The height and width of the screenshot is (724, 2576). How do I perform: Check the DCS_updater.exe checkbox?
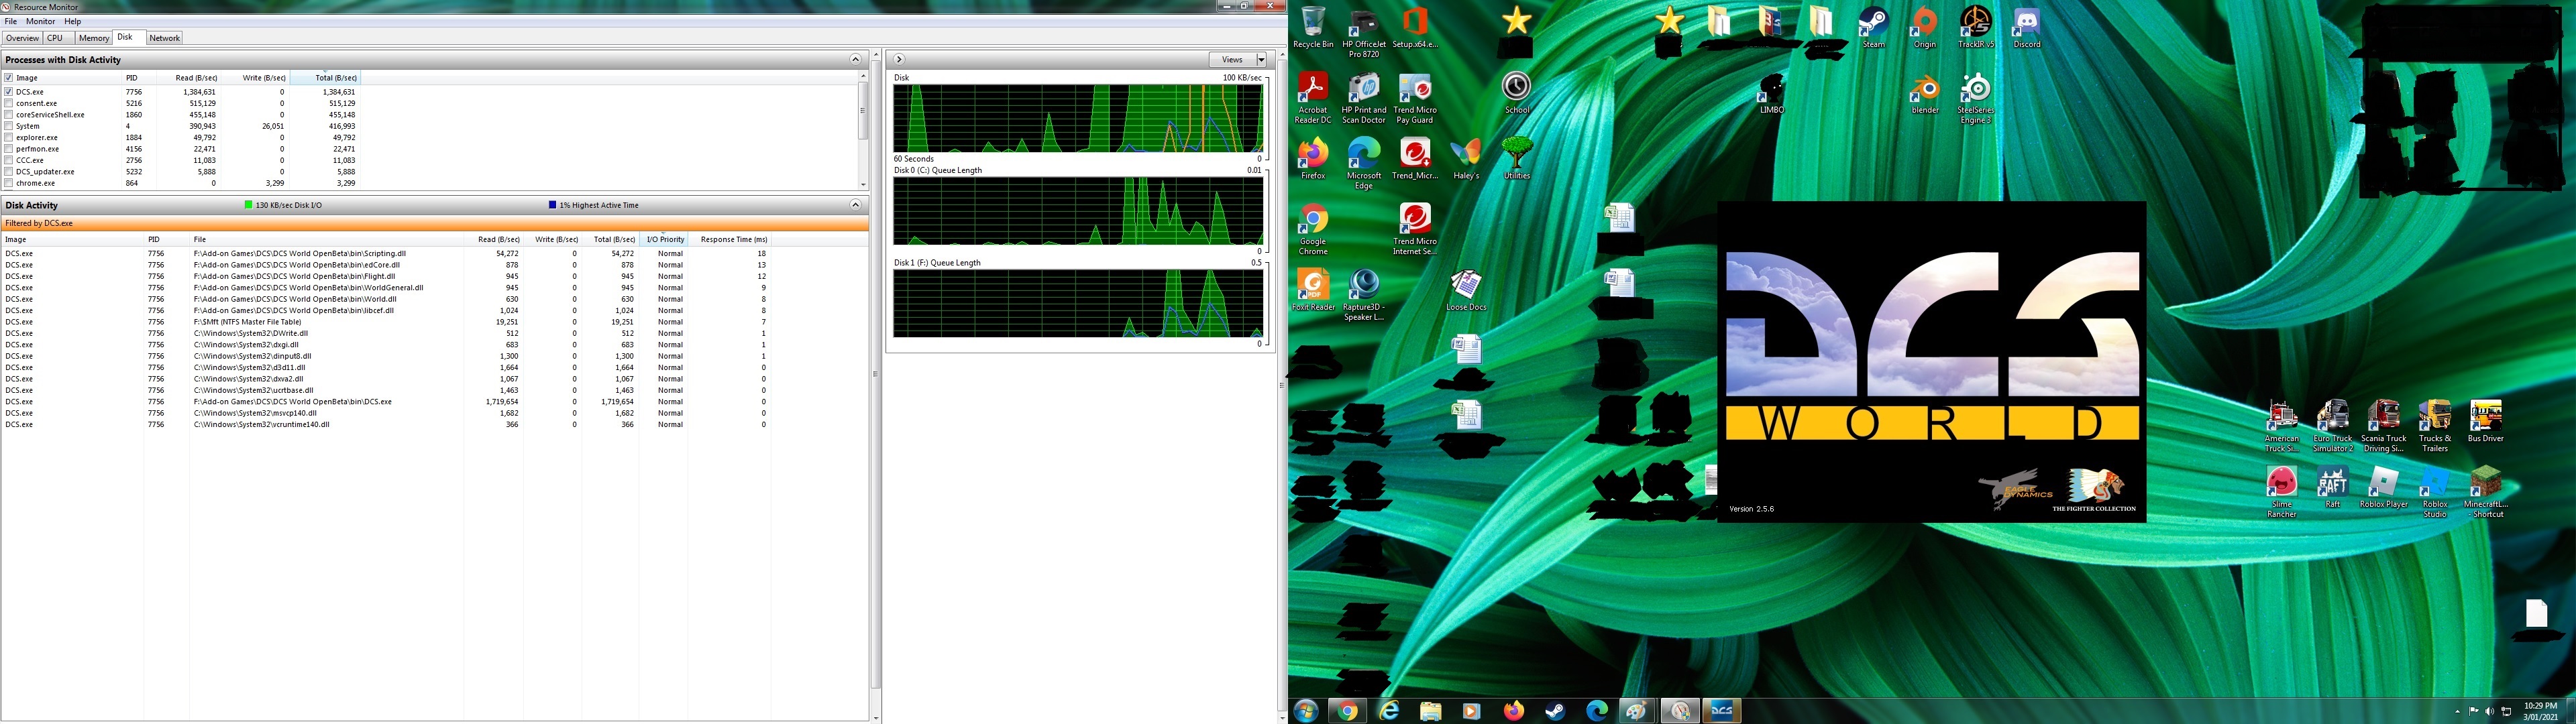point(9,172)
